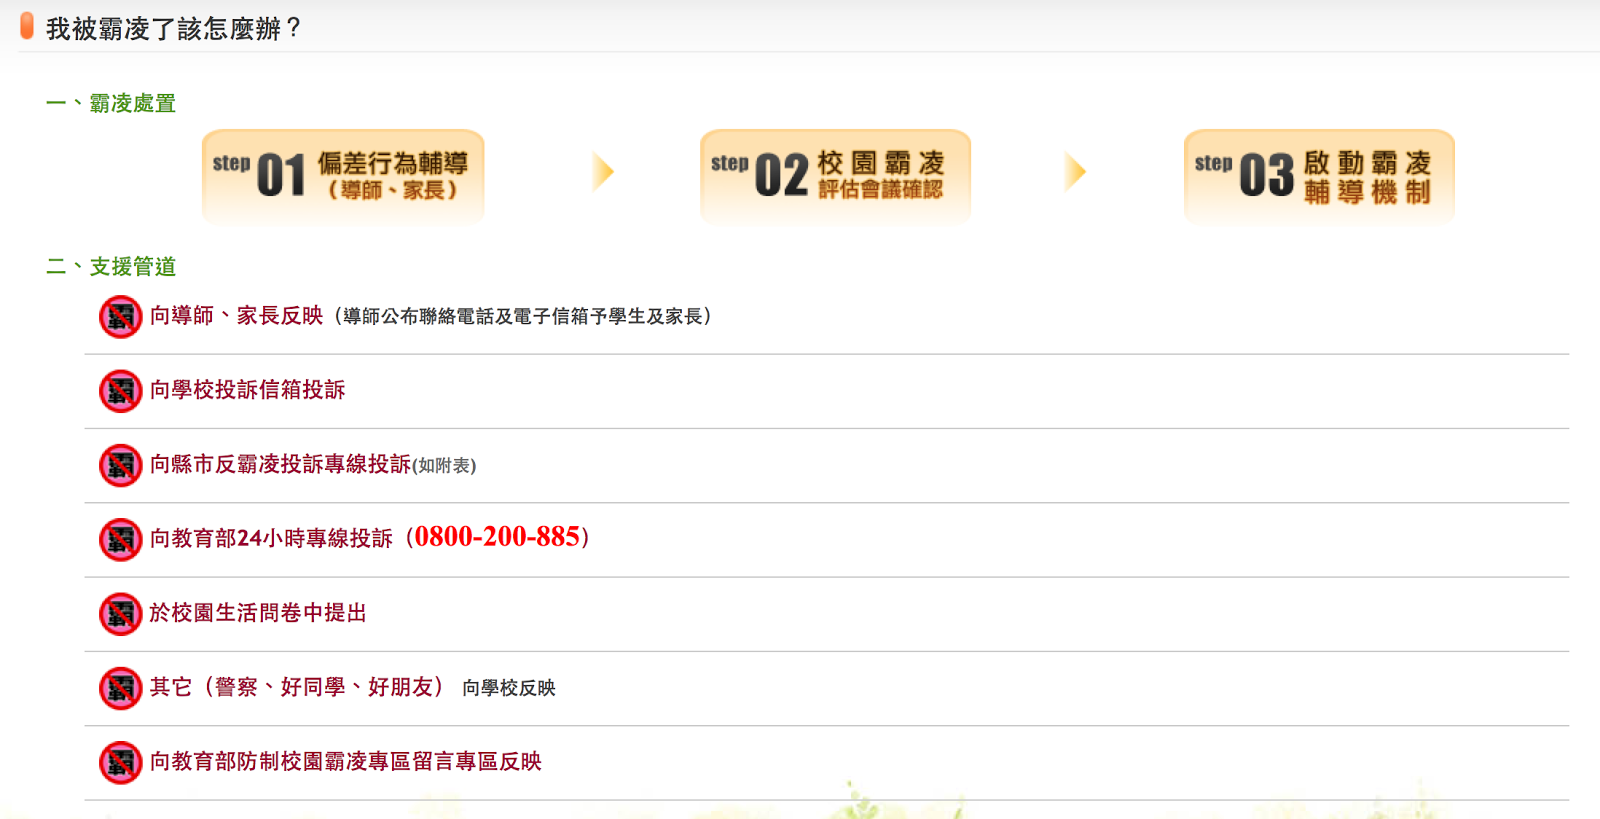Click the anti-bullying icon beside 向學校投訴信箱投訴
The height and width of the screenshot is (819, 1600).
click(121, 391)
